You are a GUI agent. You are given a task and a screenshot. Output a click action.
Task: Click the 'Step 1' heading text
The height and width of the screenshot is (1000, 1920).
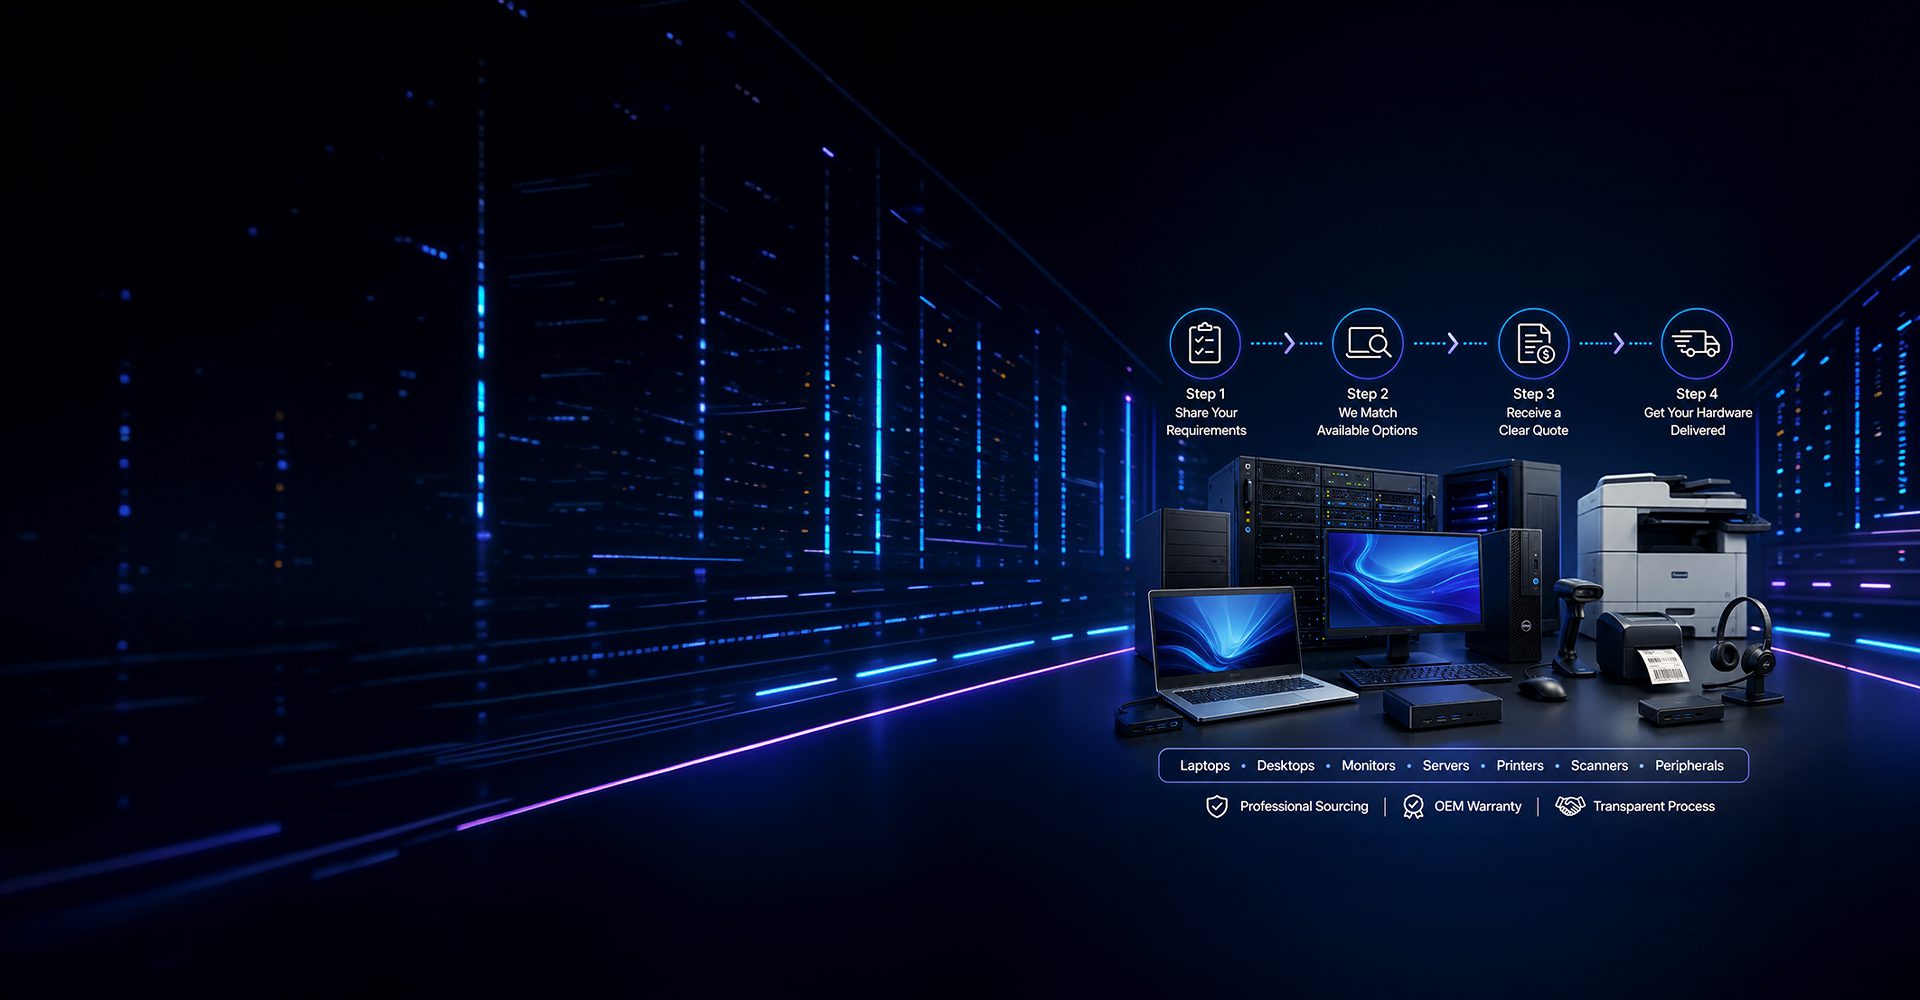click(1205, 394)
